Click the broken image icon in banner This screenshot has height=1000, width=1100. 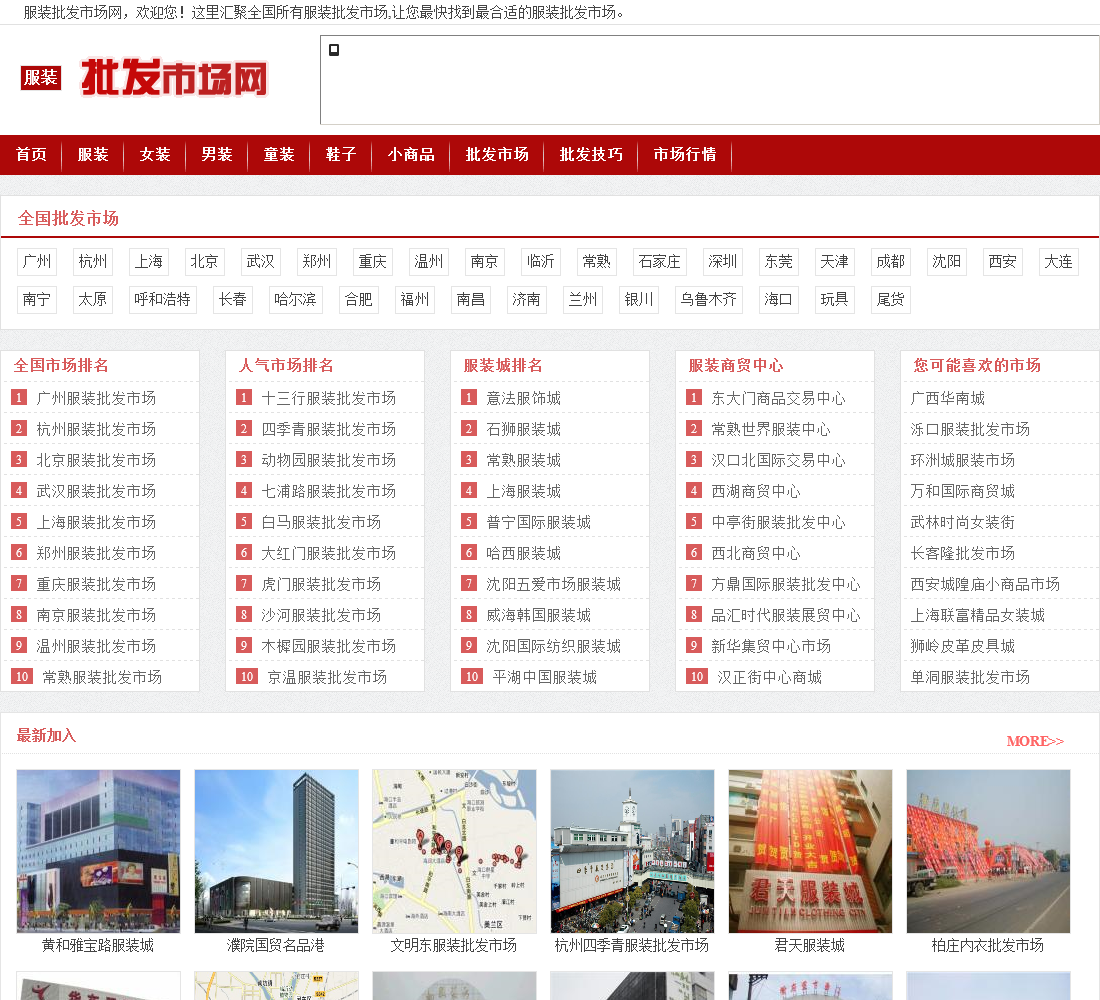(x=334, y=50)
